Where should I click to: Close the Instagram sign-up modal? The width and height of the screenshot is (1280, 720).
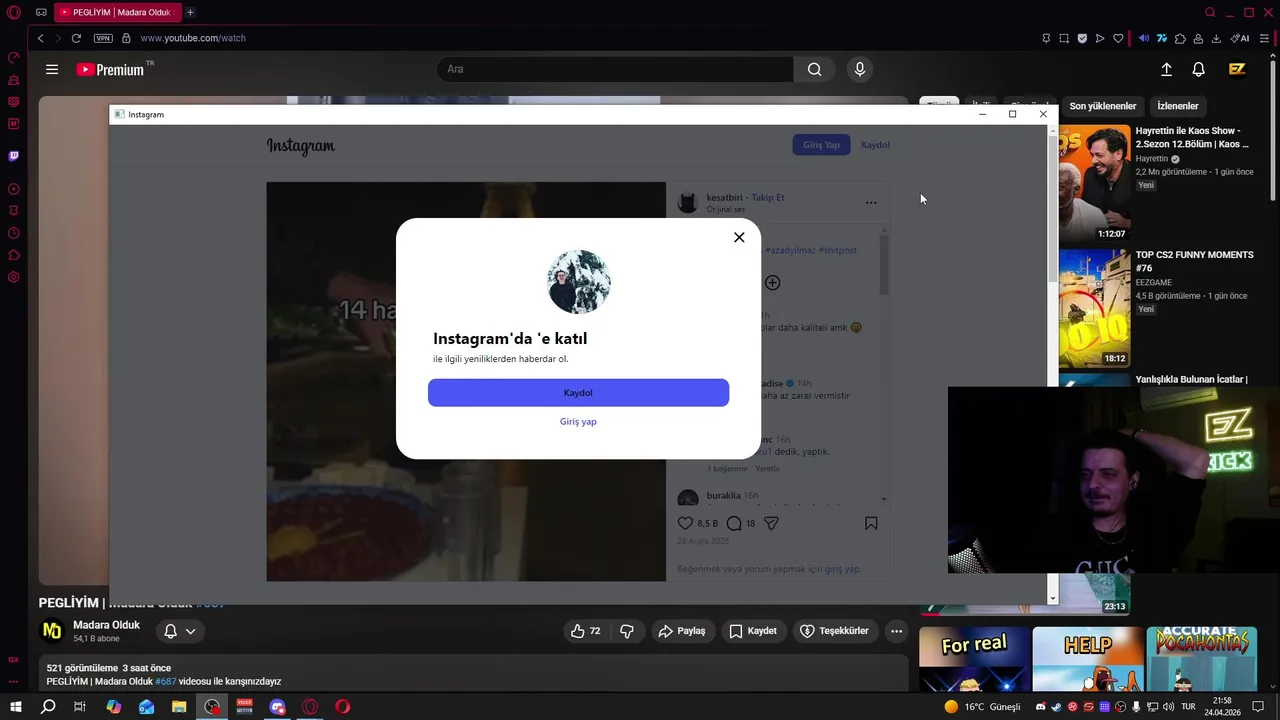[739, 237]
